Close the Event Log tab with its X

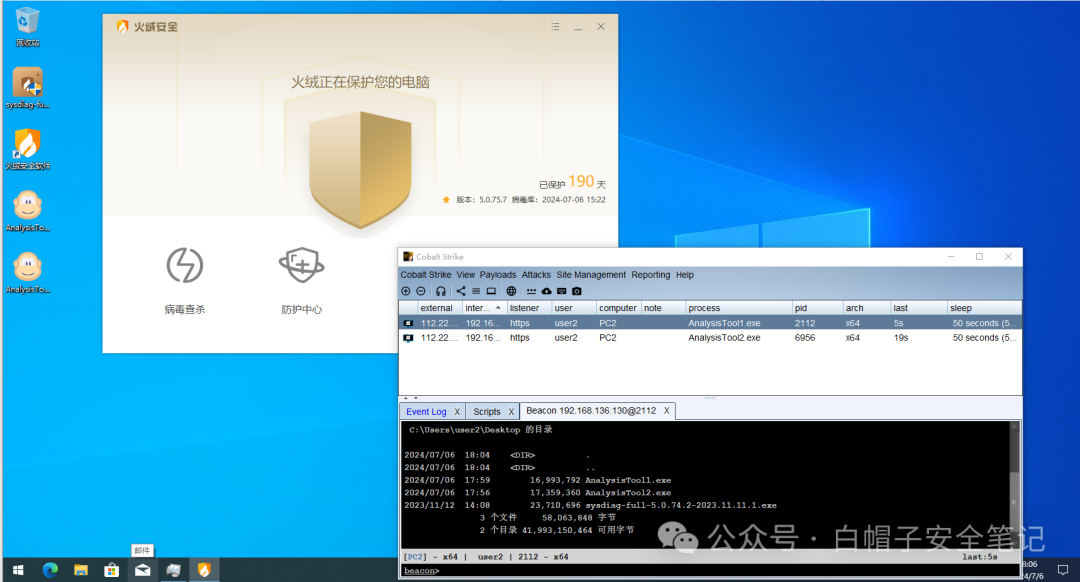tap(457, 412)
